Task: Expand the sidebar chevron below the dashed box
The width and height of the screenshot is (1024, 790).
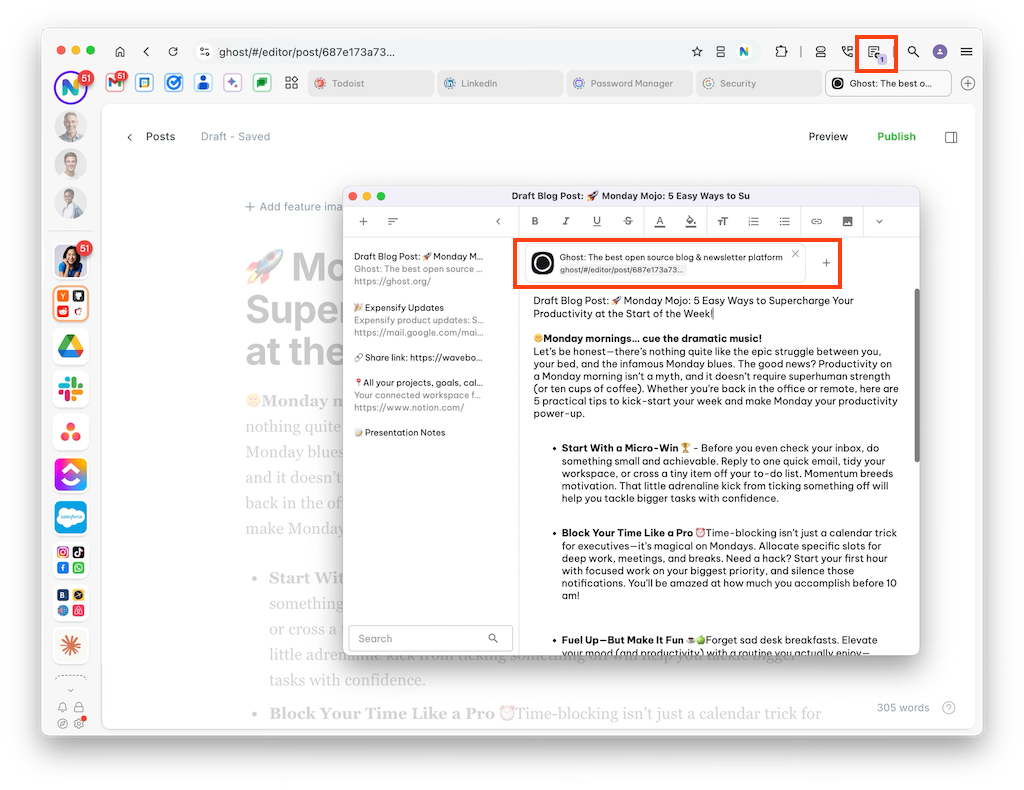Action: 71,690
